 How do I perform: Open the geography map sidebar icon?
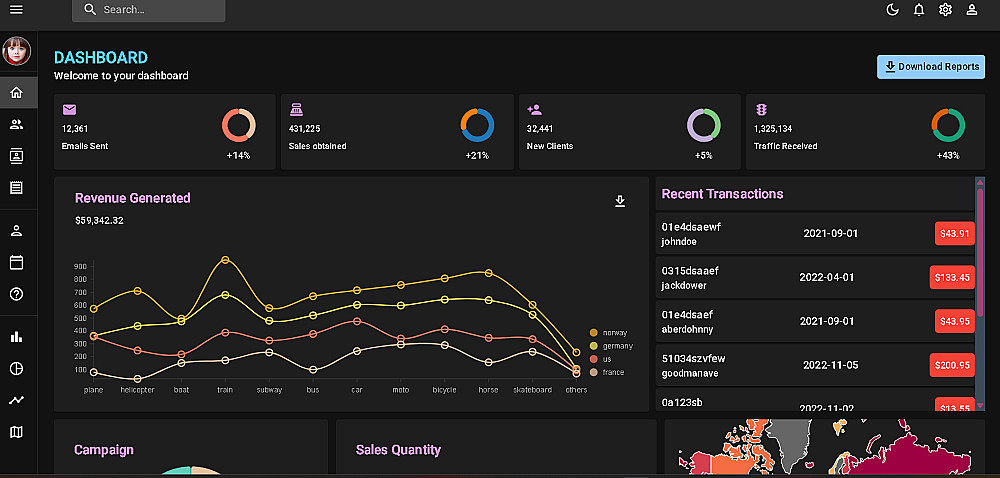tap(17, 432)
